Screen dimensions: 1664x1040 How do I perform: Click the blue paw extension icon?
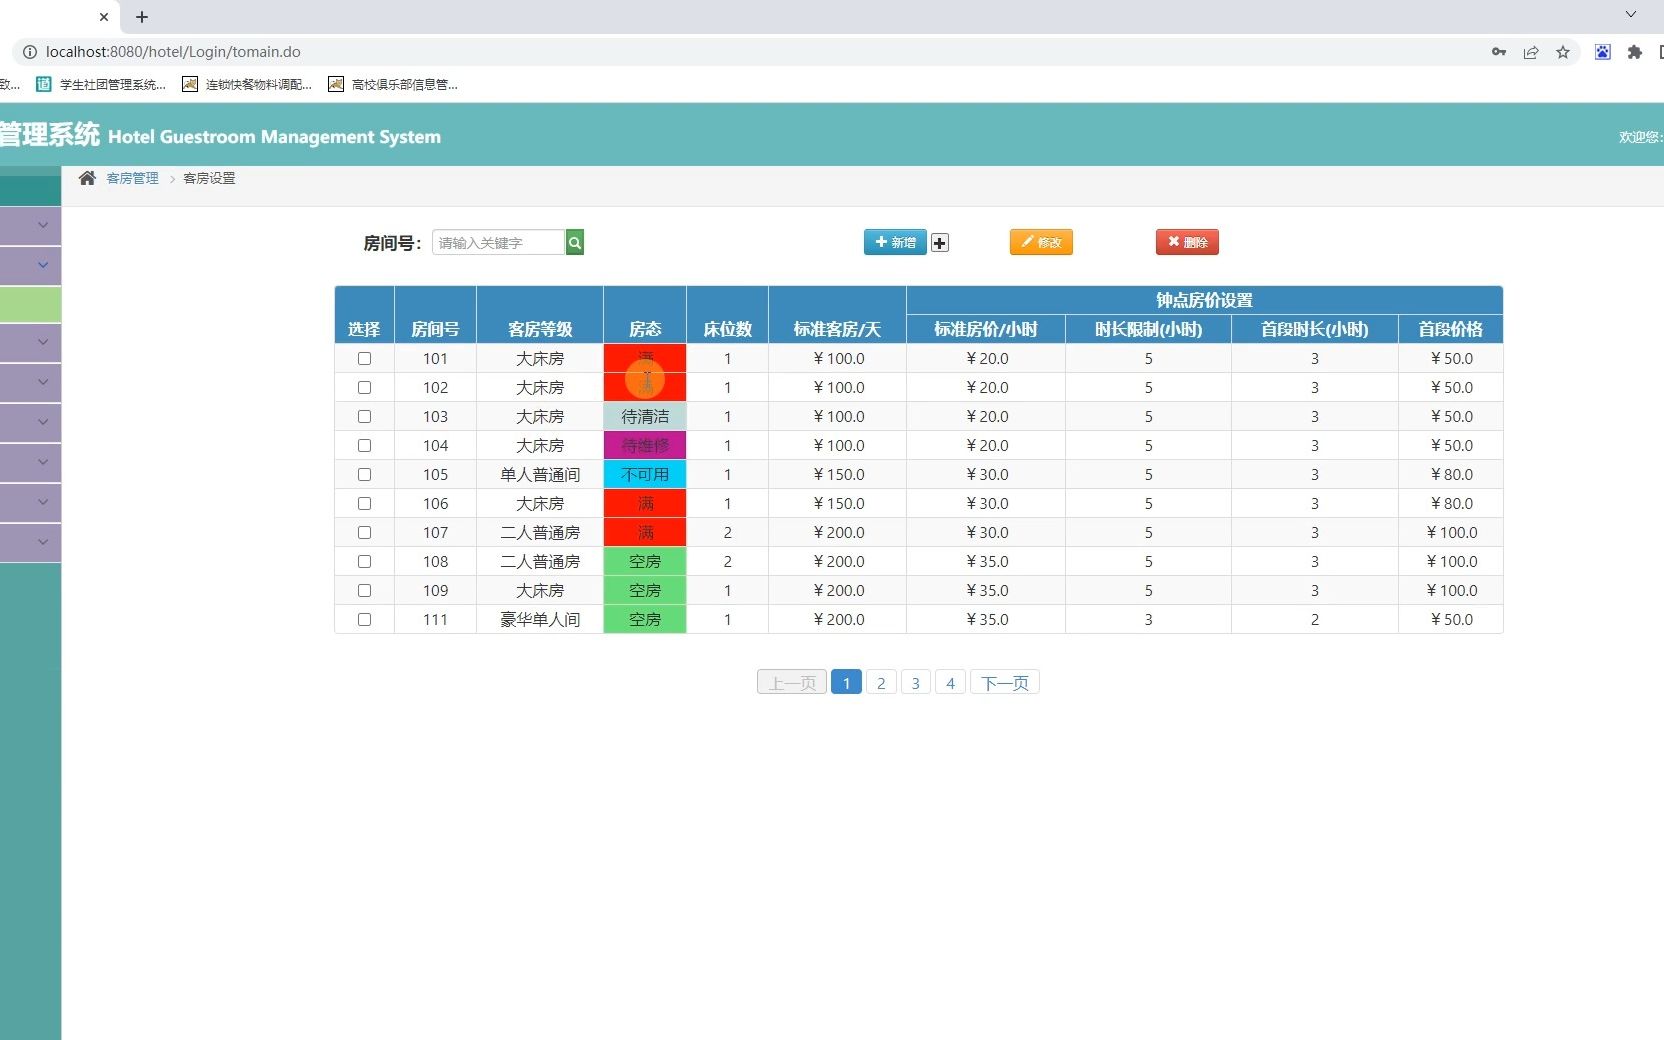pos(1603,52)
